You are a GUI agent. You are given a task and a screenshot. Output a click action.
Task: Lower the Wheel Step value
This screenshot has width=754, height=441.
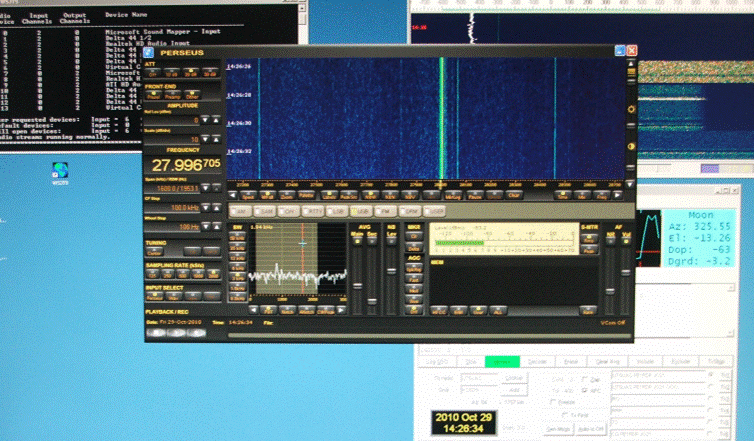click(x=206, y=226)
